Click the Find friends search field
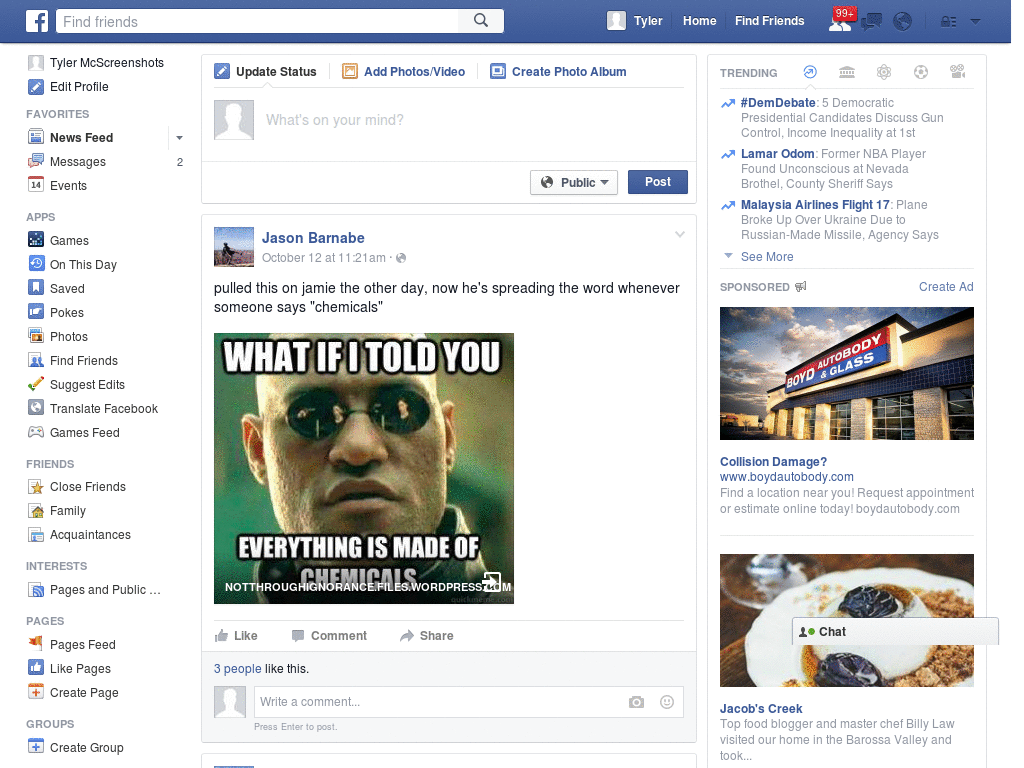Screen dimensions: 1024x768 coord(257,22)
